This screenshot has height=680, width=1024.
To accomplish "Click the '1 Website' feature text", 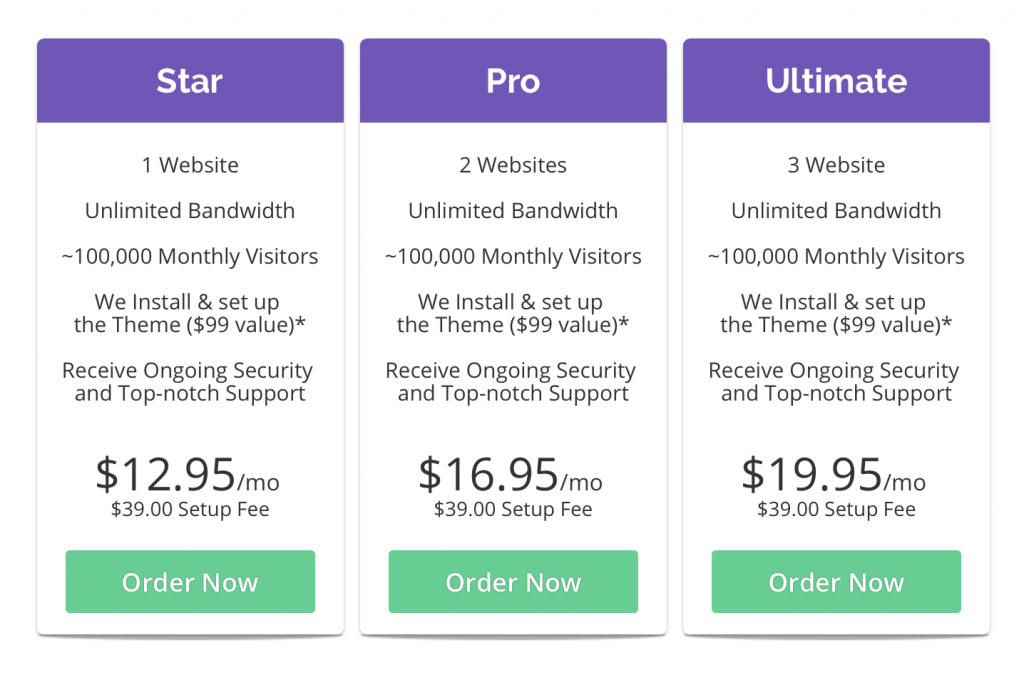I will point(190,165).
